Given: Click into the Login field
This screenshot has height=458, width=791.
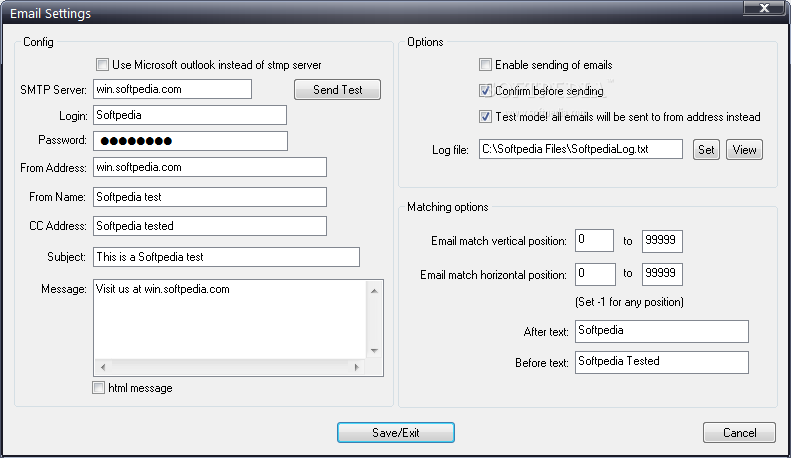Looking at the screenshot, I should (x=190, y=115).
